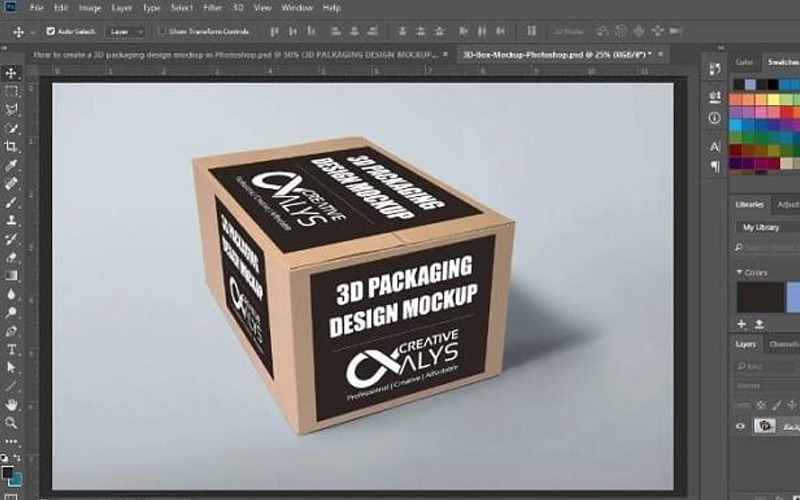This screenshot has width=800, height=500.
Task: Open the Window menu
Action: tap(297, 8)
